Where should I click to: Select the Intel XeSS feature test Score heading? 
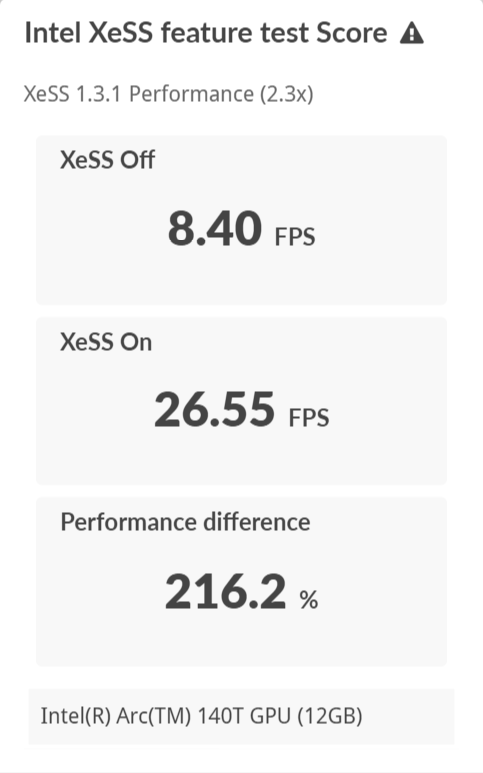(x=206, y=34)
